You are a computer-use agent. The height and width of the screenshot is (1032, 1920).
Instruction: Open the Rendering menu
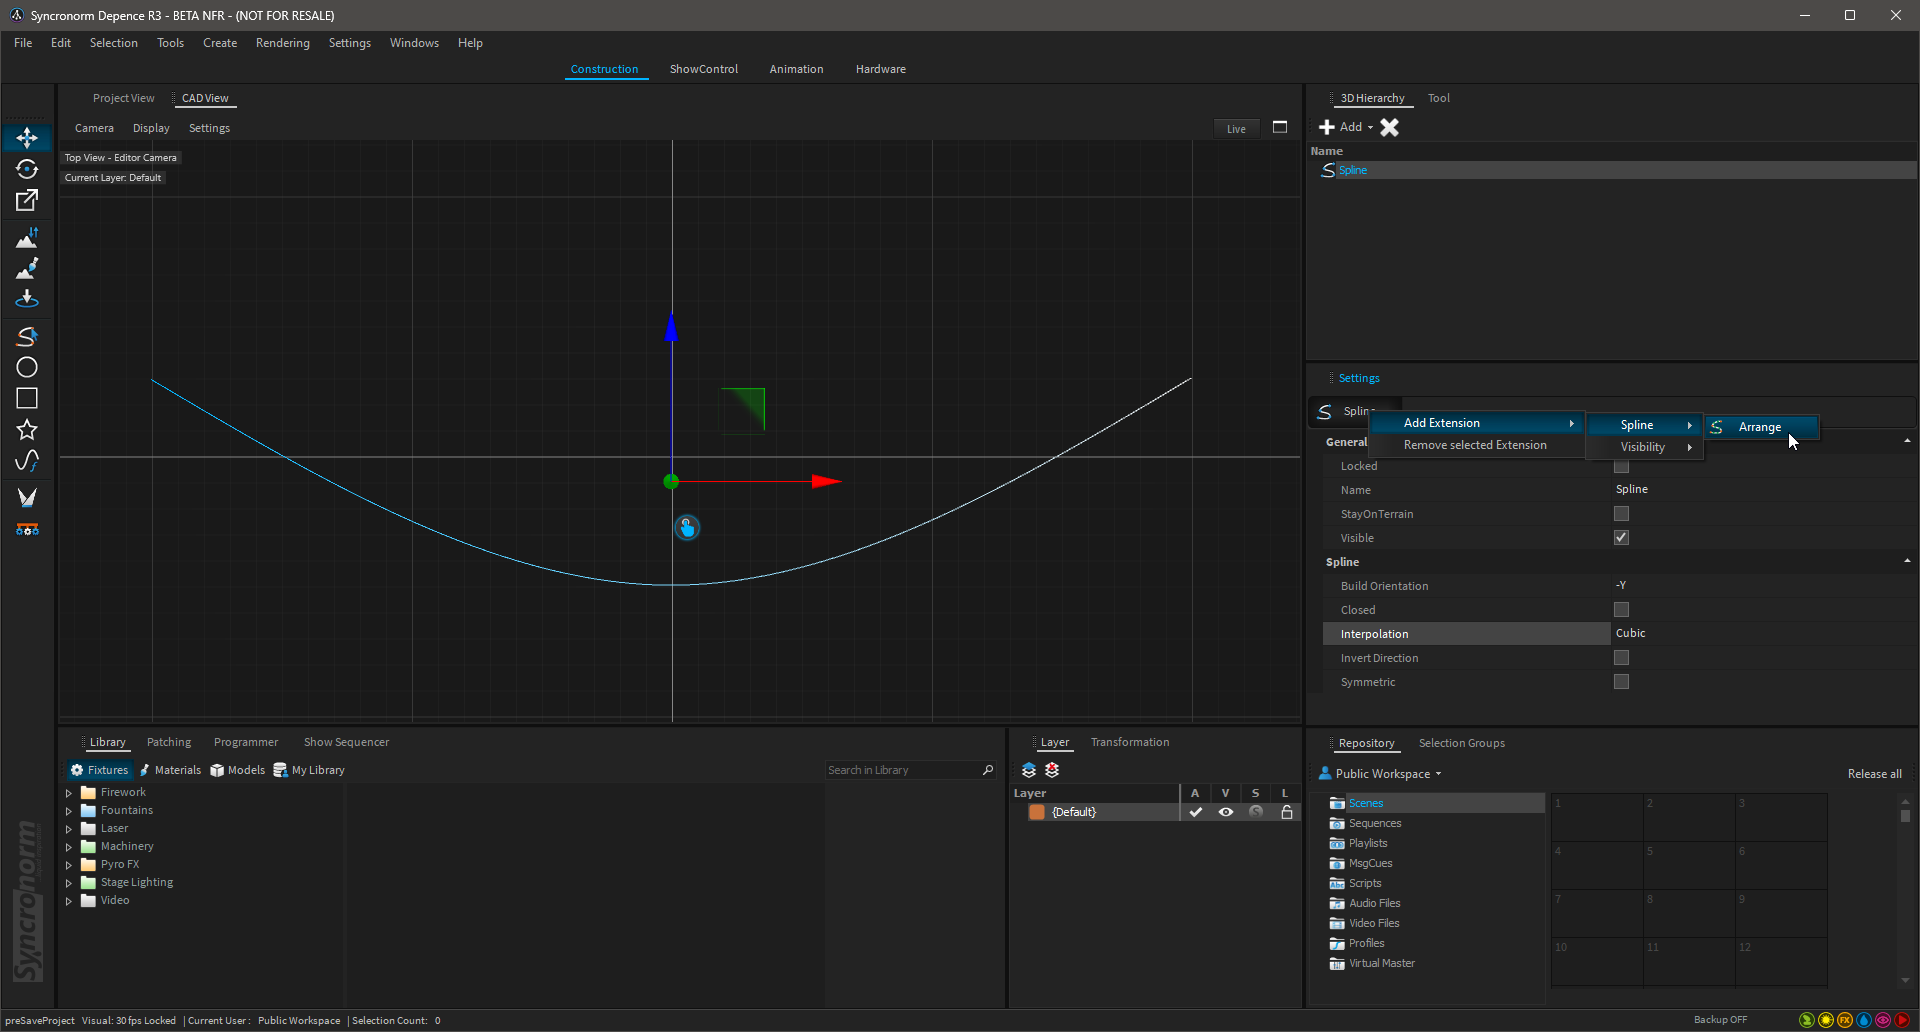click(282, 43)
